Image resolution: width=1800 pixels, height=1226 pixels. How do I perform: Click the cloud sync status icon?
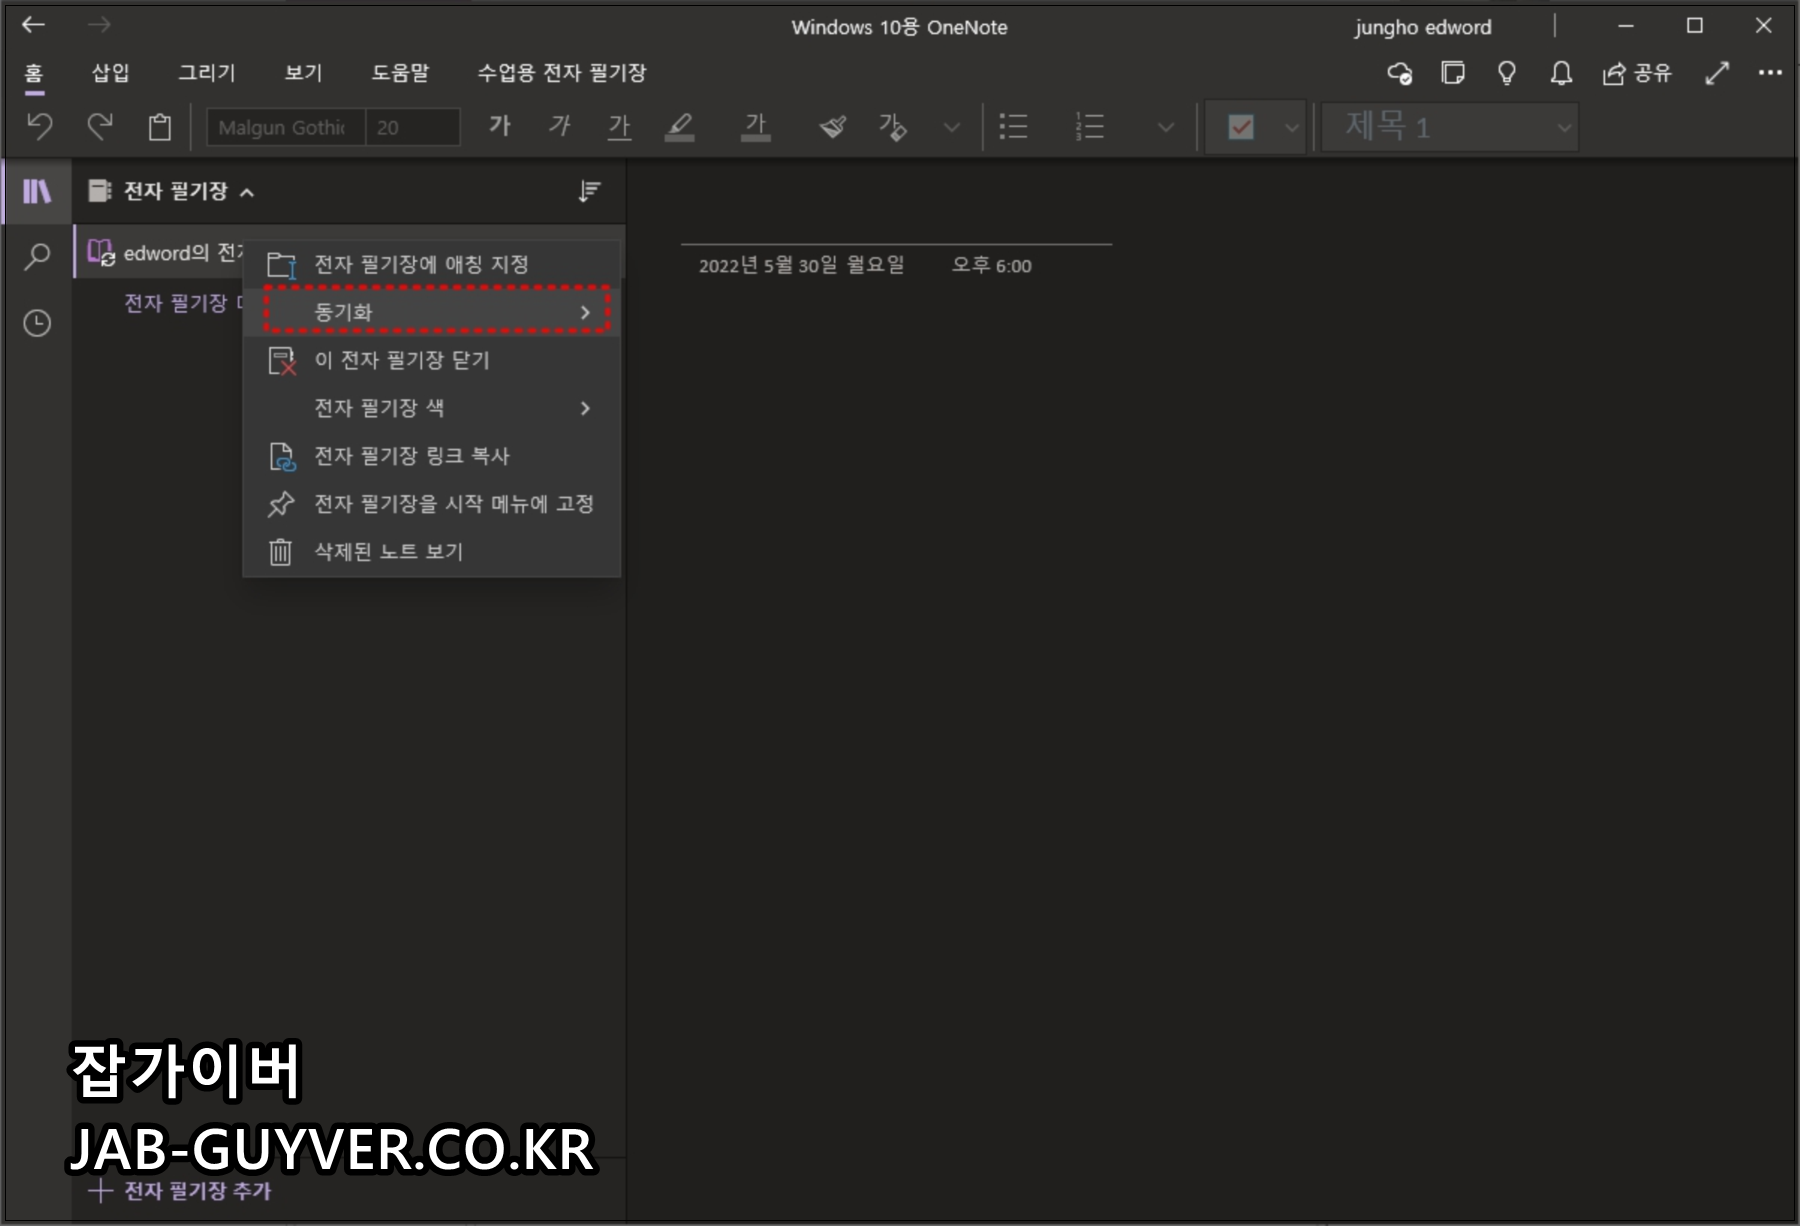point(1399,73)
